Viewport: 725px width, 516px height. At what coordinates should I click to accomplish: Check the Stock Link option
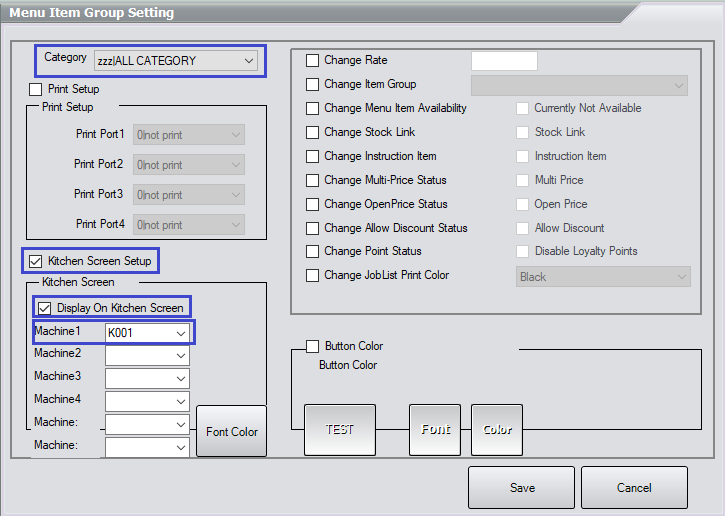point(522,132)
